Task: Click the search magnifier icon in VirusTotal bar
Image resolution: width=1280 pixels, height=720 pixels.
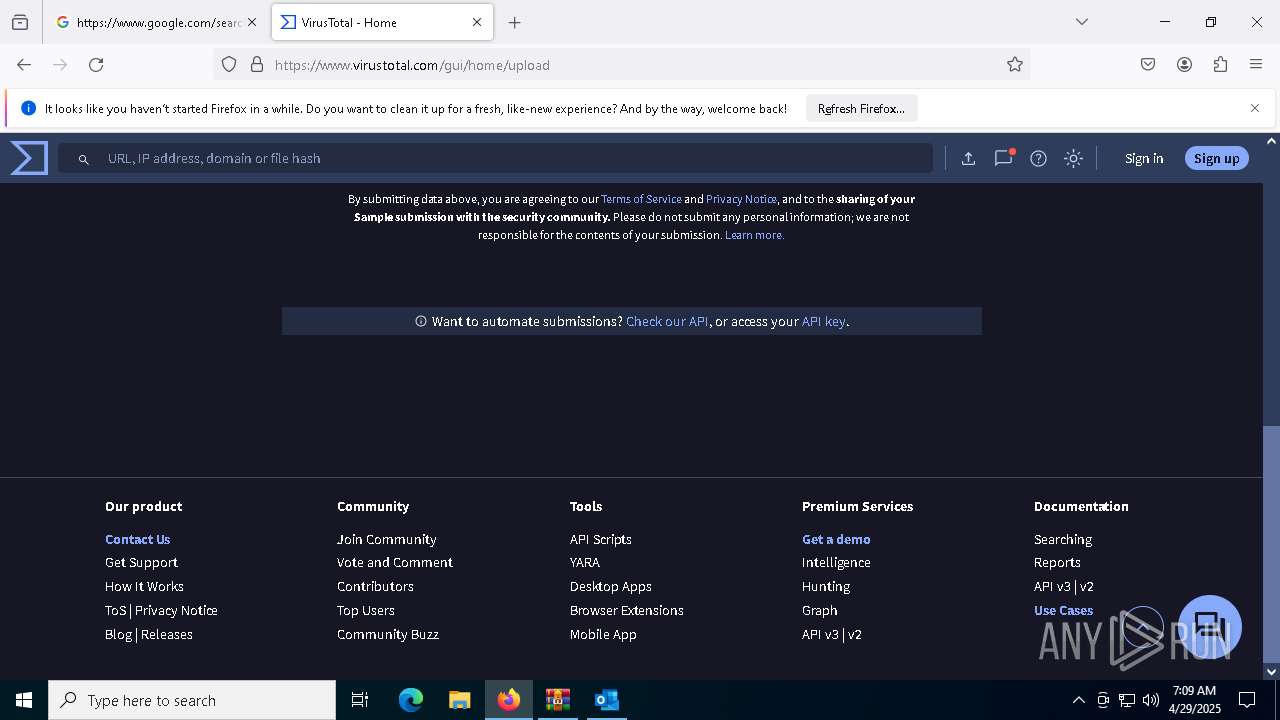Action: pos(84,159)
